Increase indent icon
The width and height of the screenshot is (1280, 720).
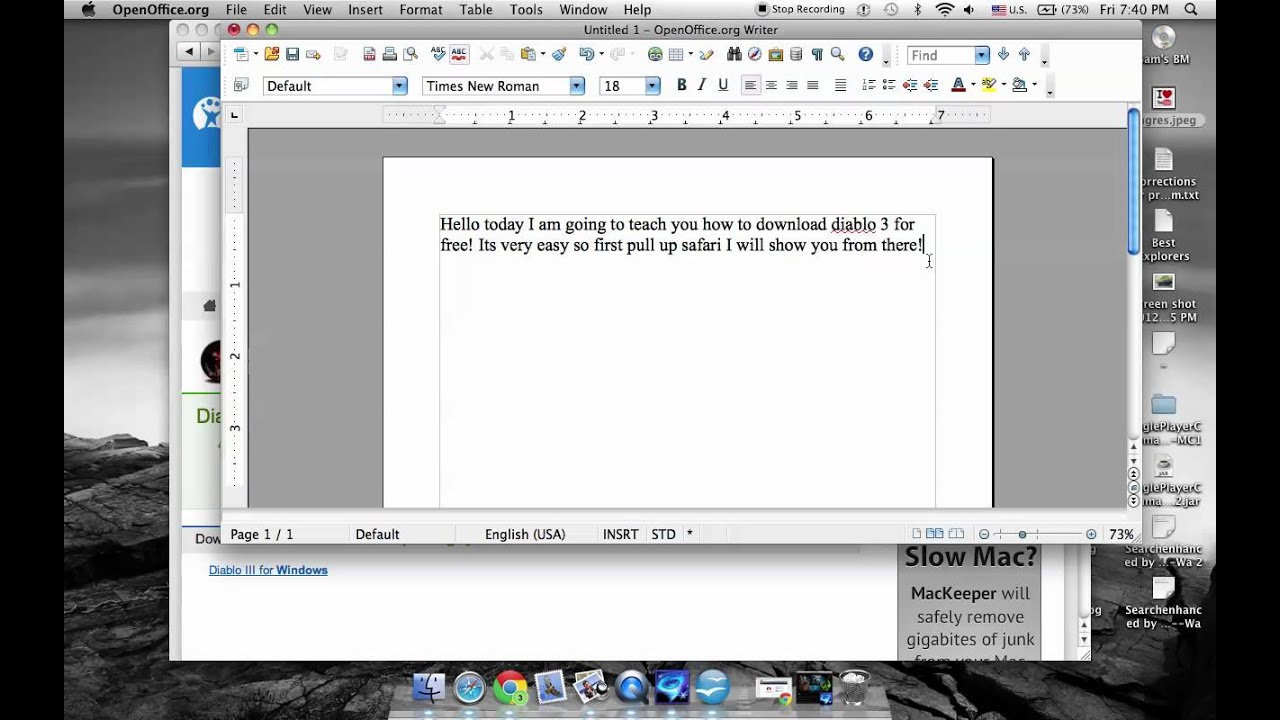[931, 85]
